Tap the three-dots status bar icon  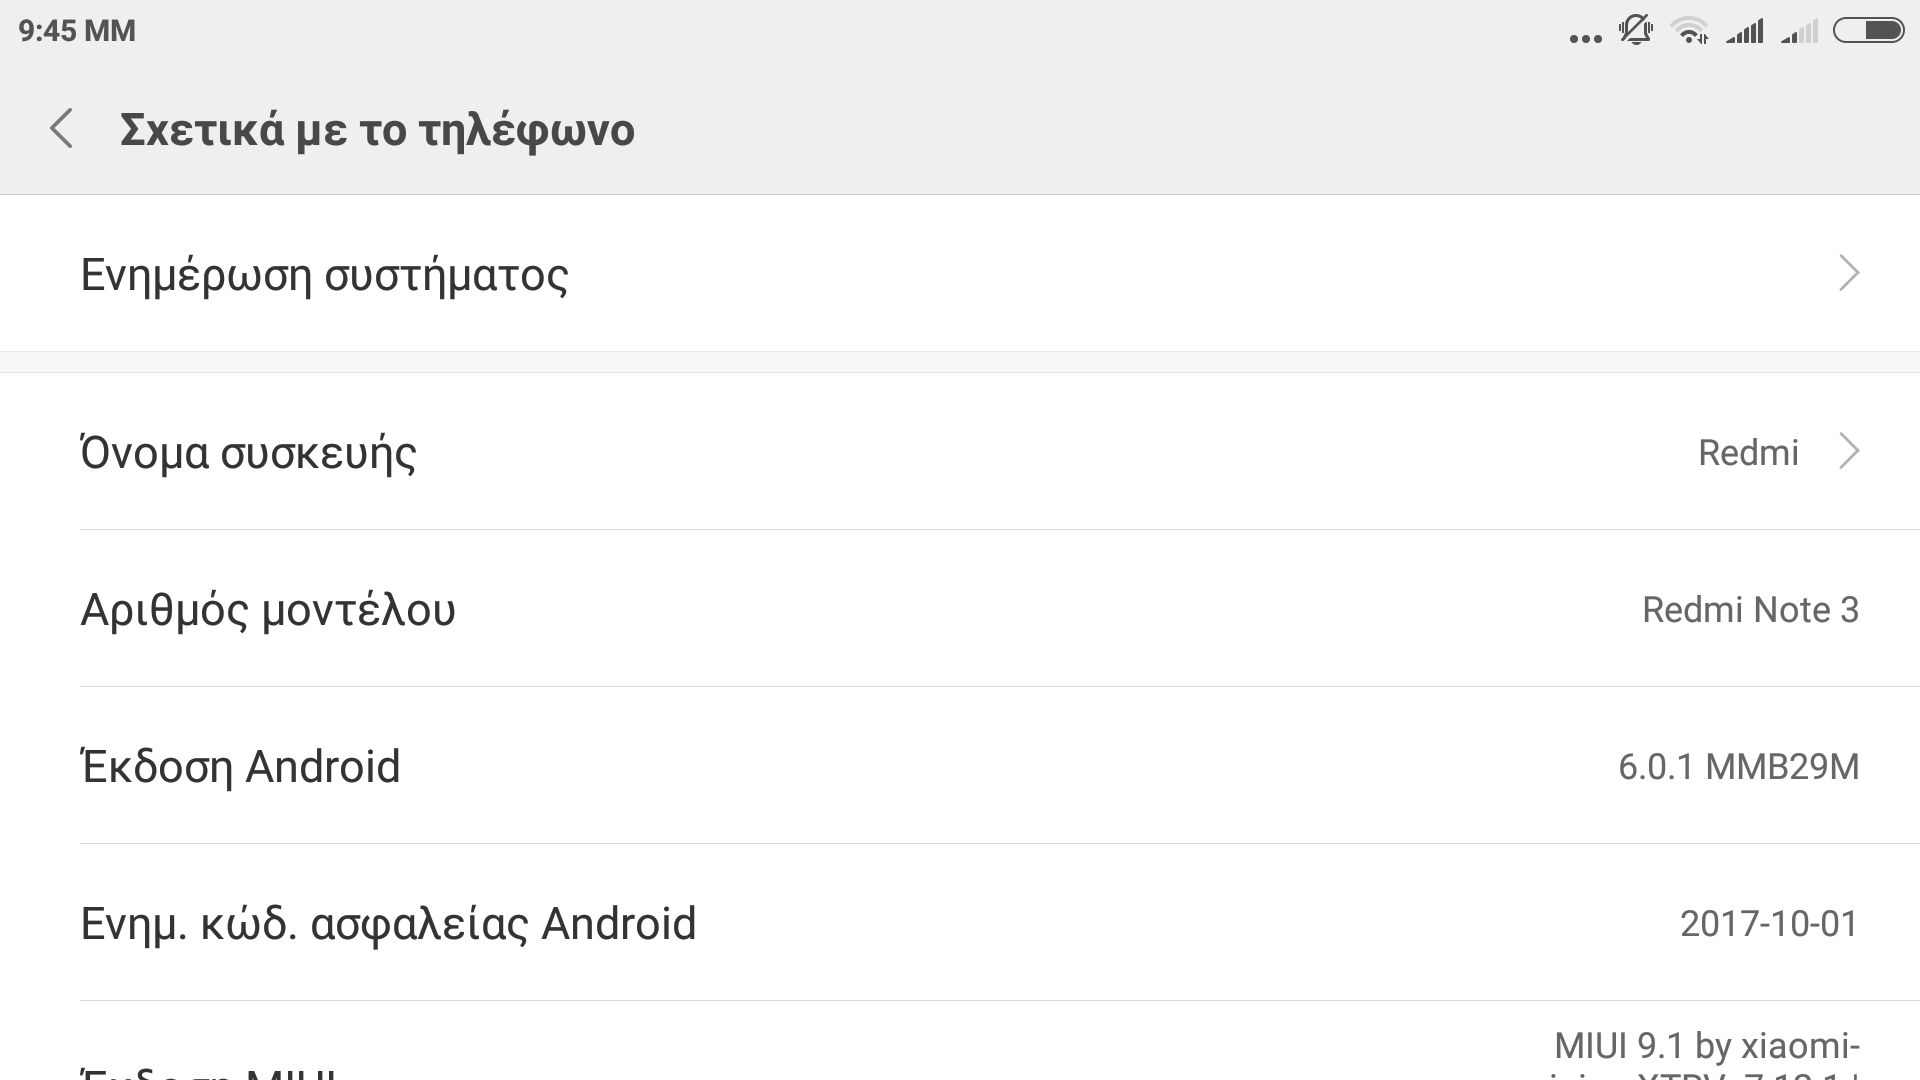click(x=1585, y=38)
